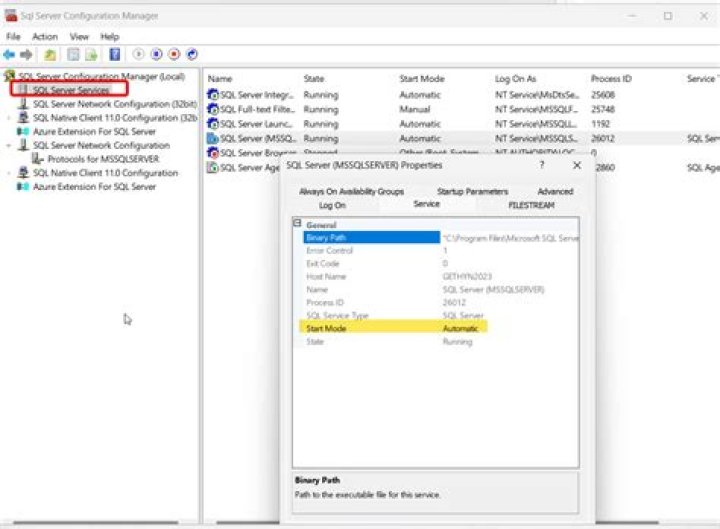The height and width of the screenshot is (529, 720).
Task: Select SQL Server Network Configuration tree item
Action: click(101, 145)
